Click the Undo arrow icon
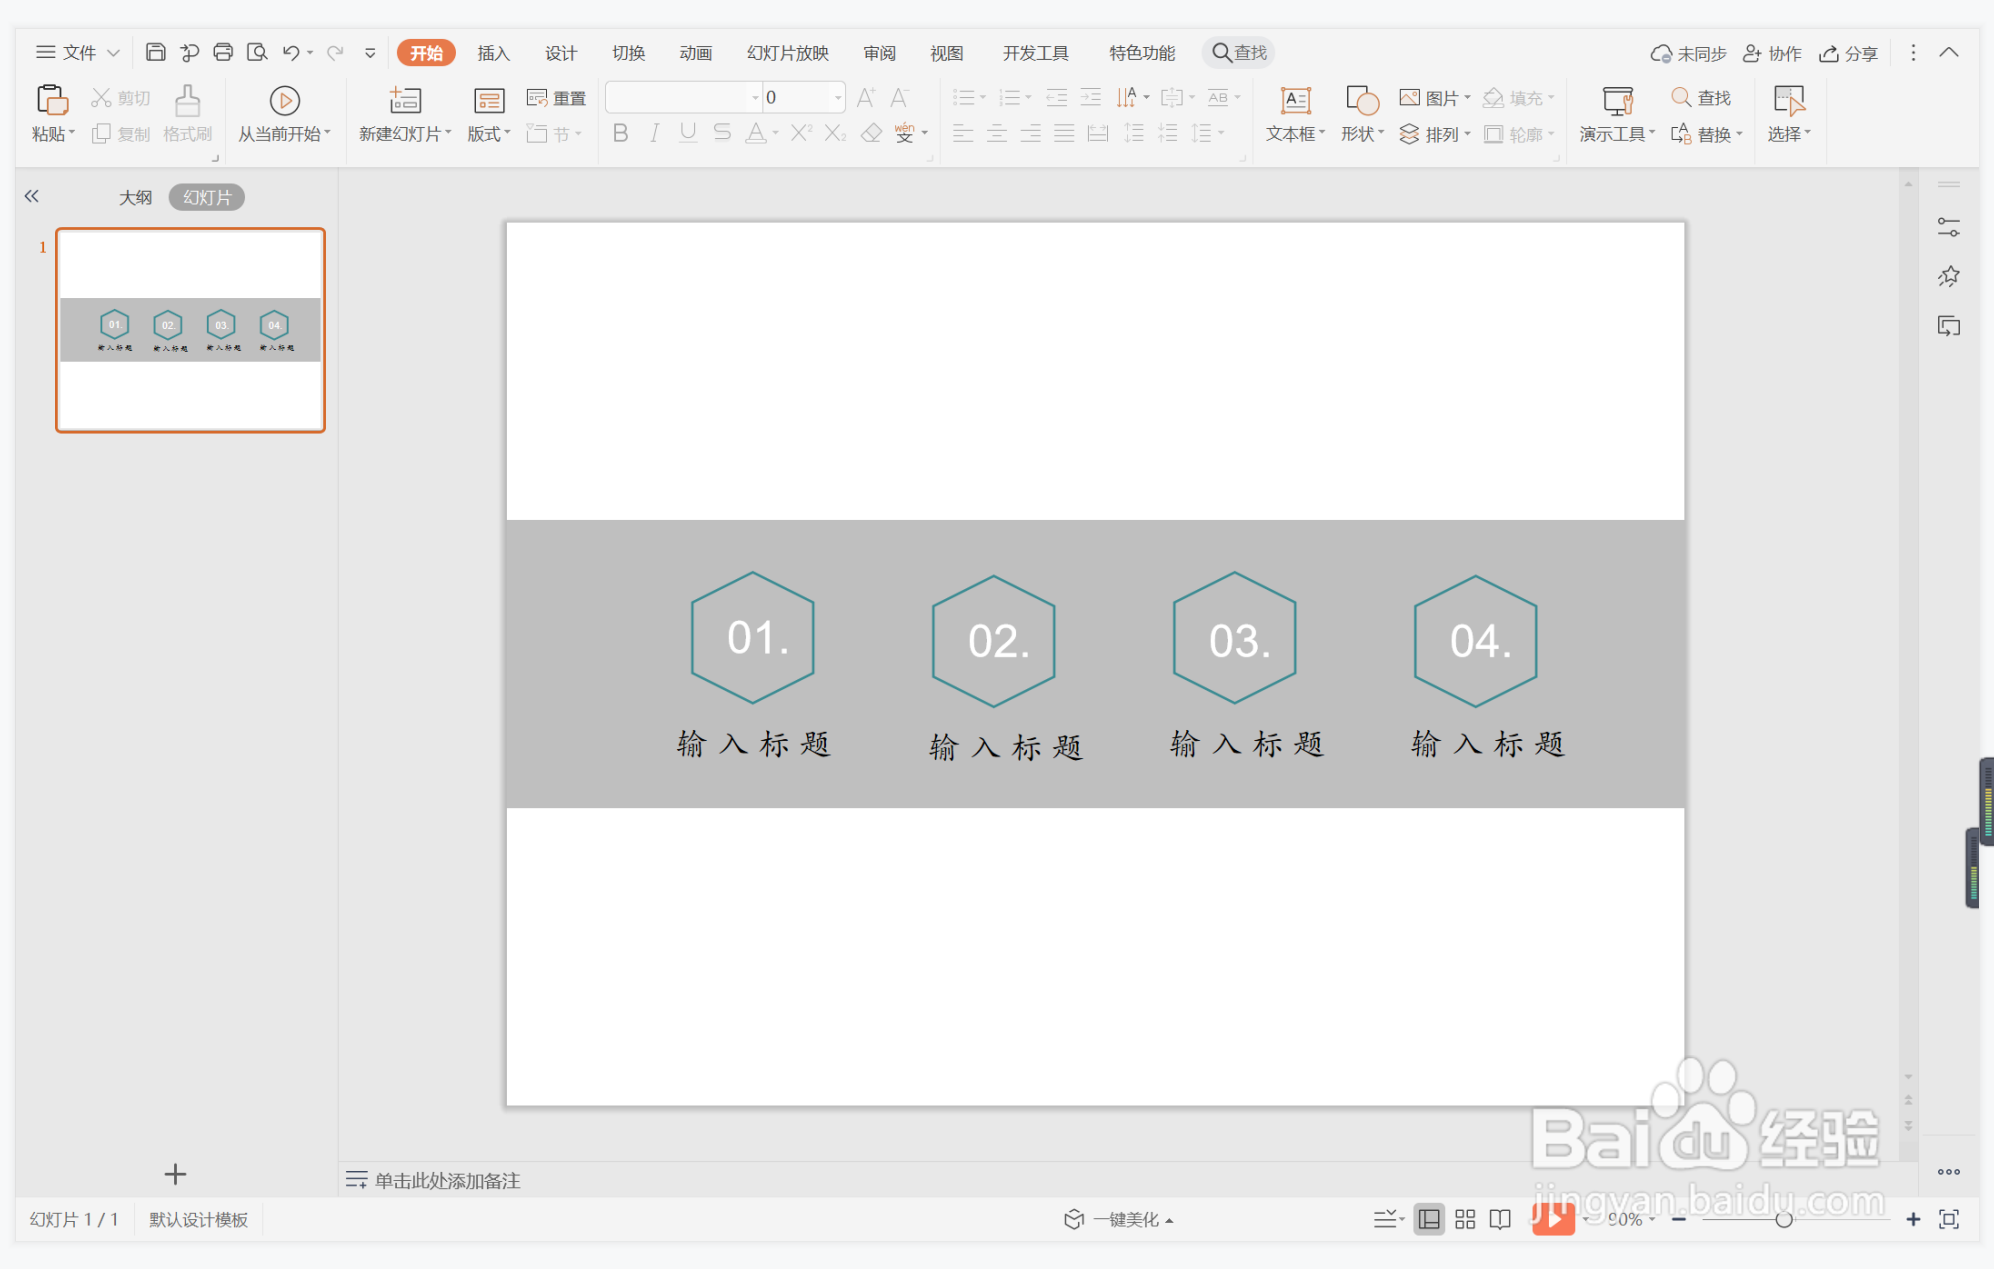This screenshot has height=1269, width=1994. [x=290, y=52]
